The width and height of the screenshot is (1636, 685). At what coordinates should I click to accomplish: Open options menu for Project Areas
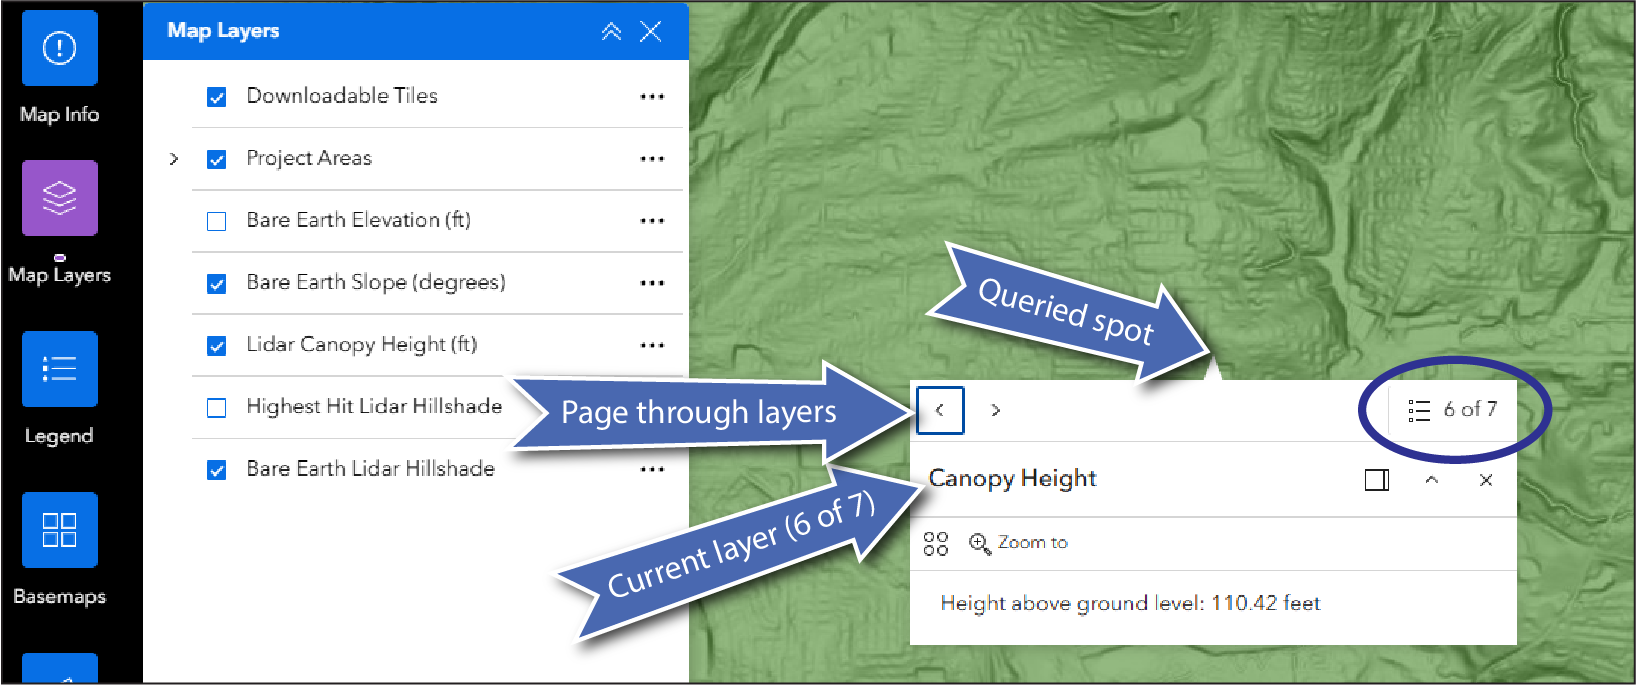652,159
